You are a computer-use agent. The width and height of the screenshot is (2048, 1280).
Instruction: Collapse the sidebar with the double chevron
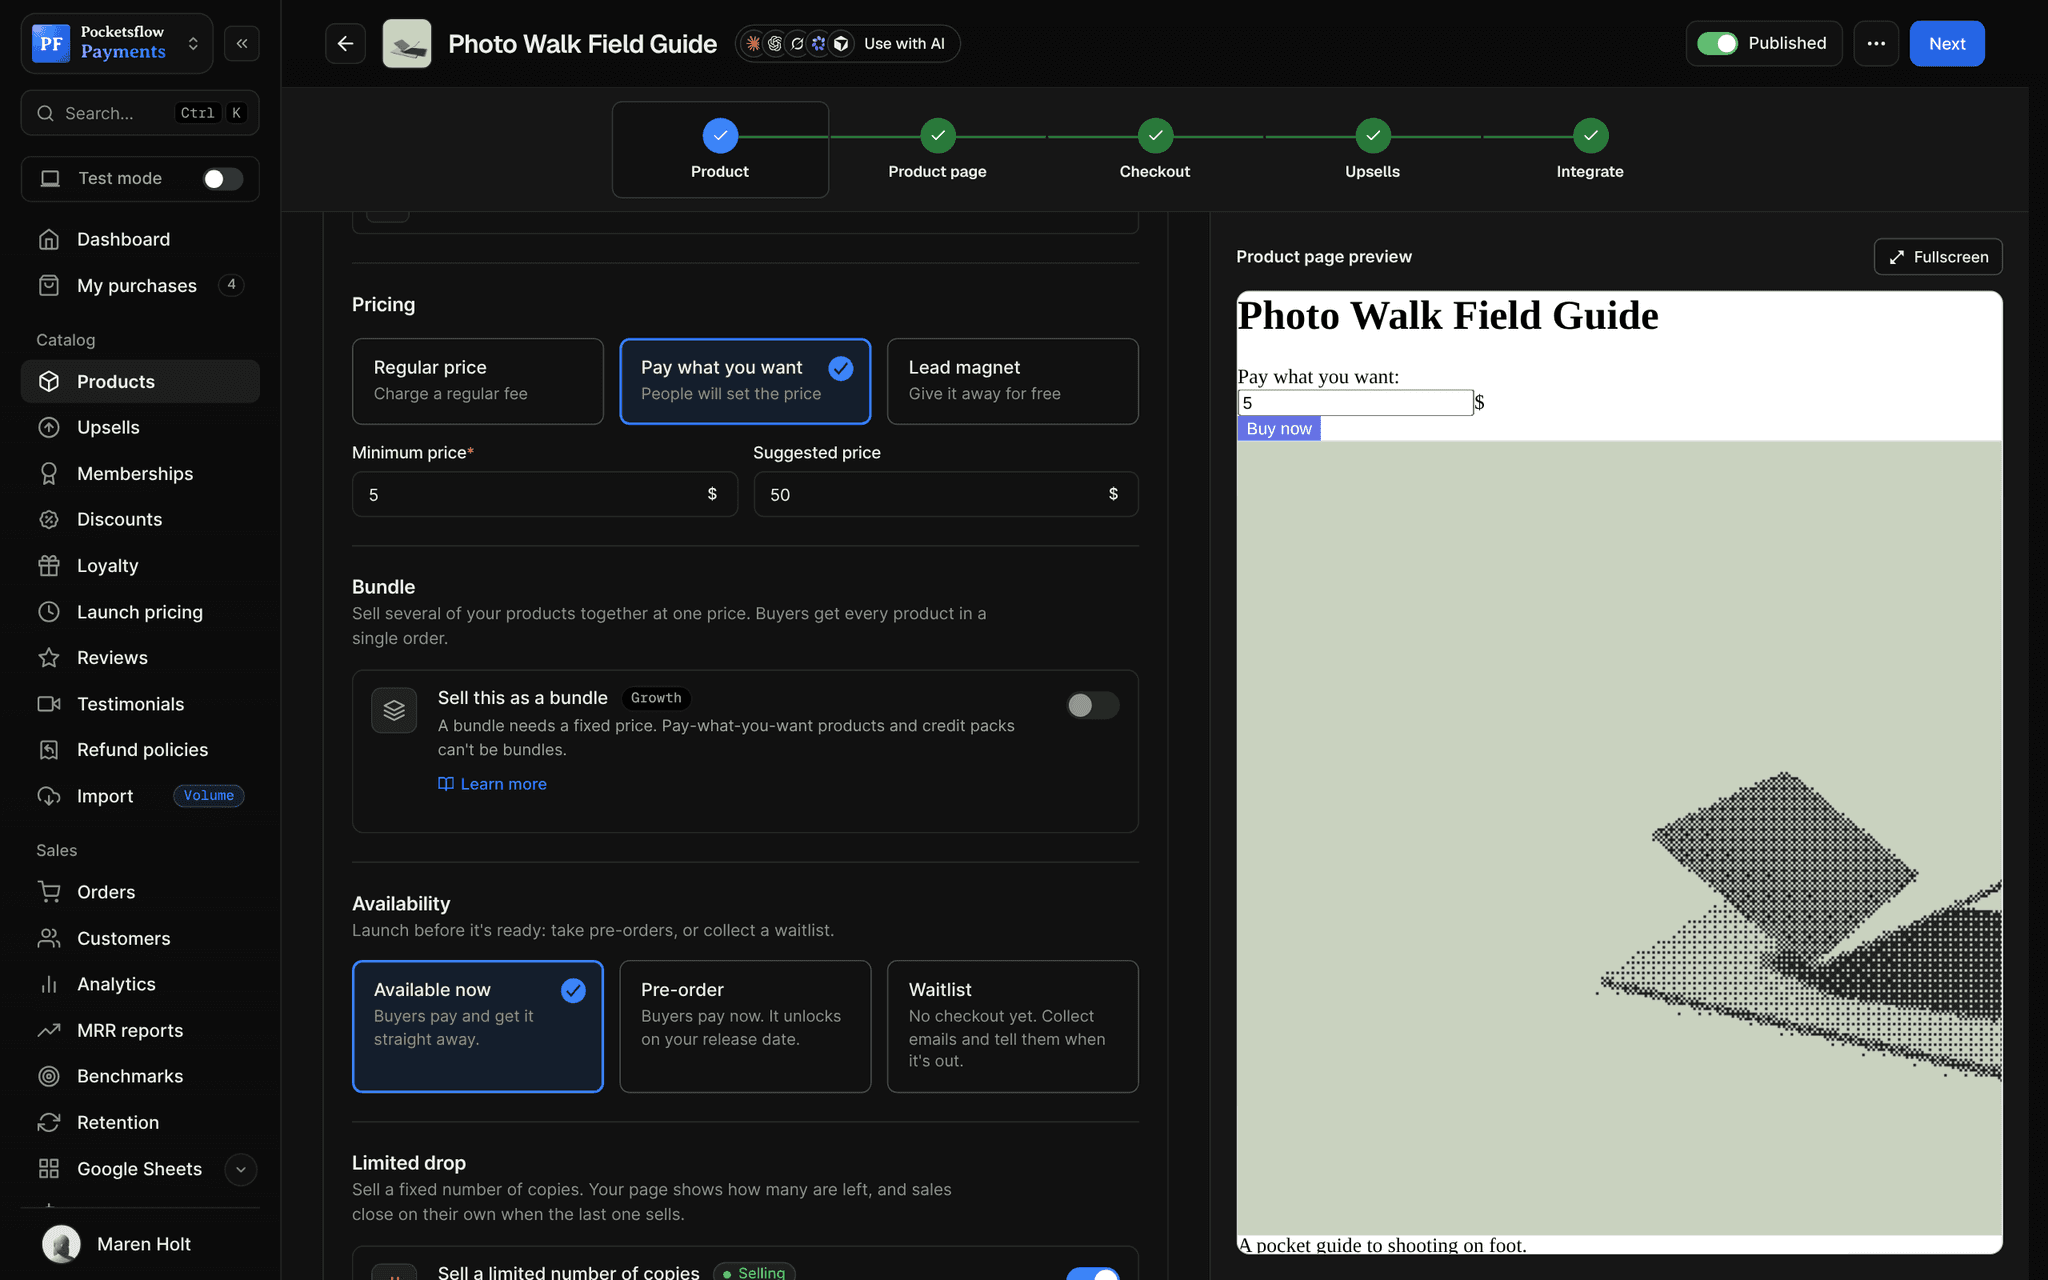[x=242, y=44]
